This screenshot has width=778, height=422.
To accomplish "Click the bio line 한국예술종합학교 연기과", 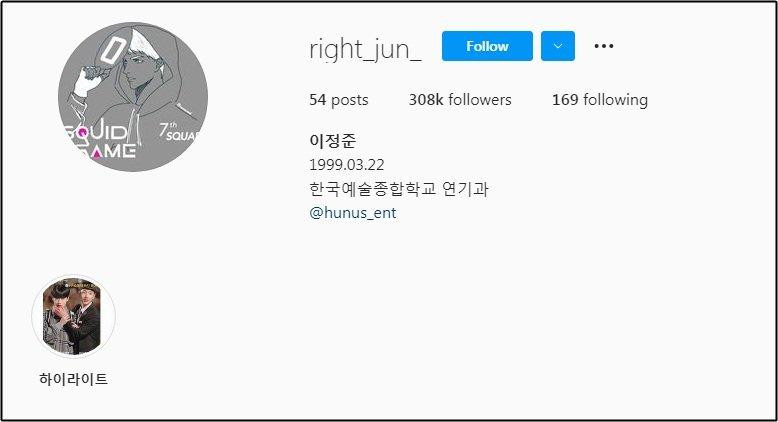I will click(x=399, y=189).
